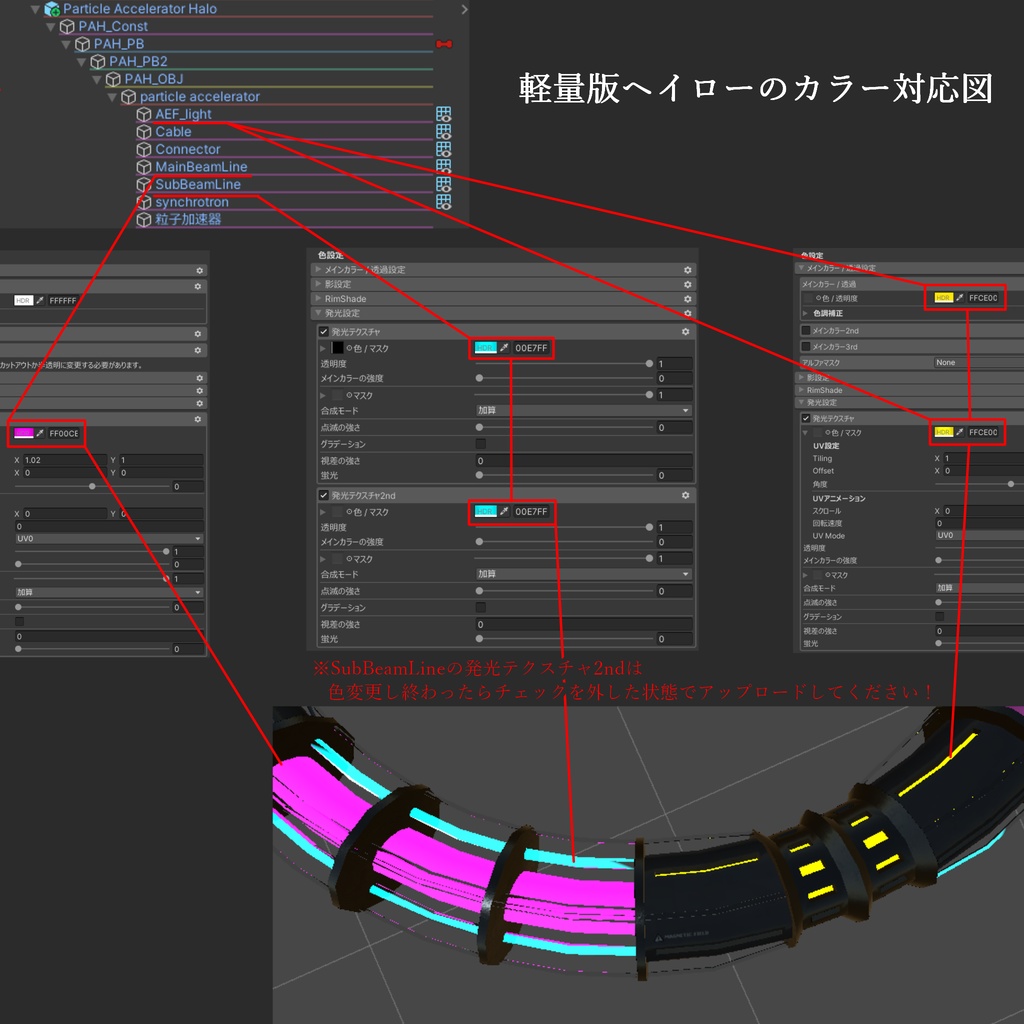Click the AEF_light prefab cube icon
The width and height of the screenshot is (1024, 1024).
143,114
